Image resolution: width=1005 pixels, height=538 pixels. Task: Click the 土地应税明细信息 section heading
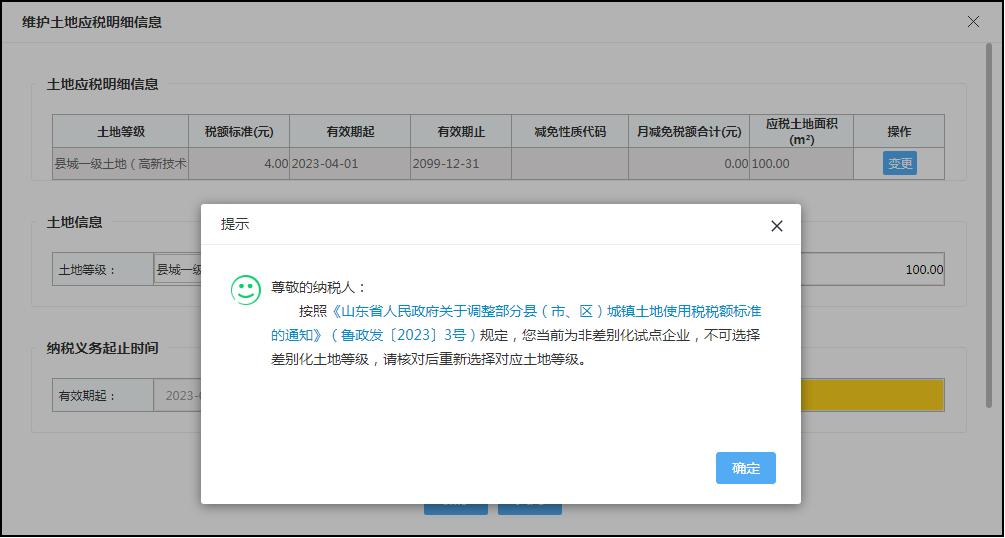tap(103, 85)
